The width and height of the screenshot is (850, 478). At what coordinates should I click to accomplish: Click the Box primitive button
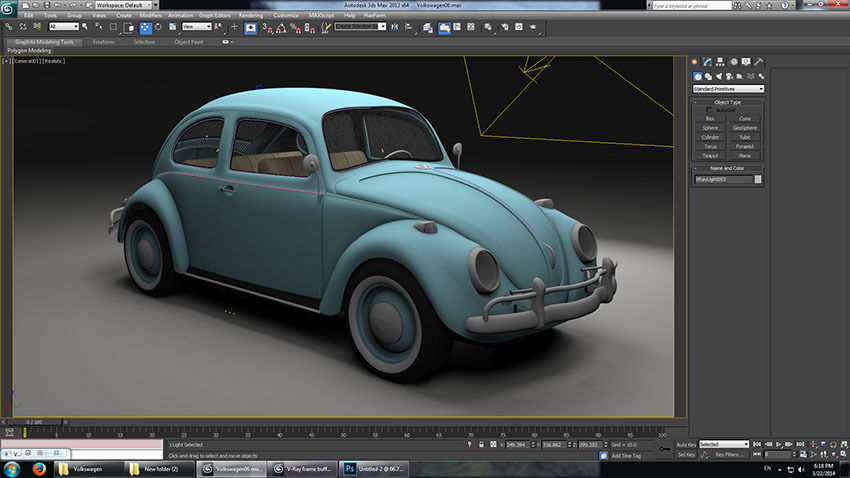click(x=710, y=119)
